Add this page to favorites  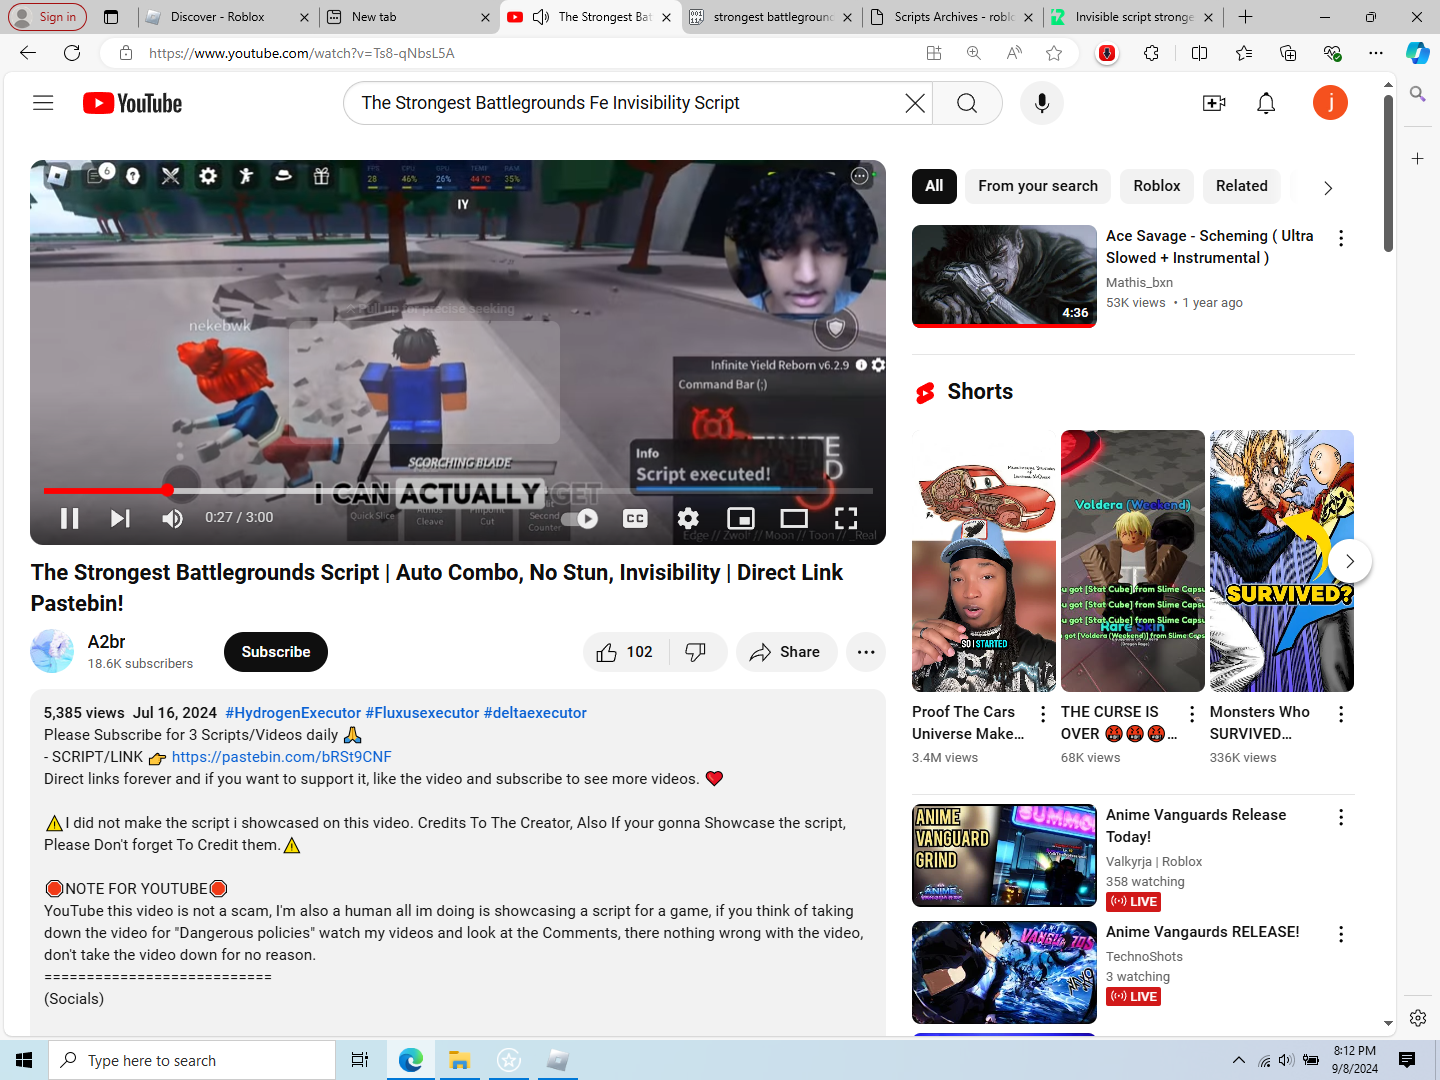pos(1054,53)
